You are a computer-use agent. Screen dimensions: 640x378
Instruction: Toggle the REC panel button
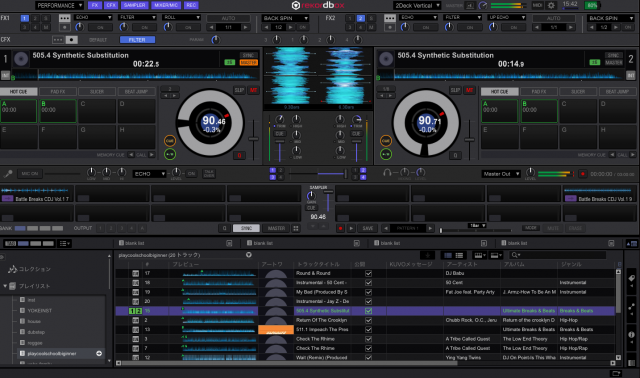point(191,5)
